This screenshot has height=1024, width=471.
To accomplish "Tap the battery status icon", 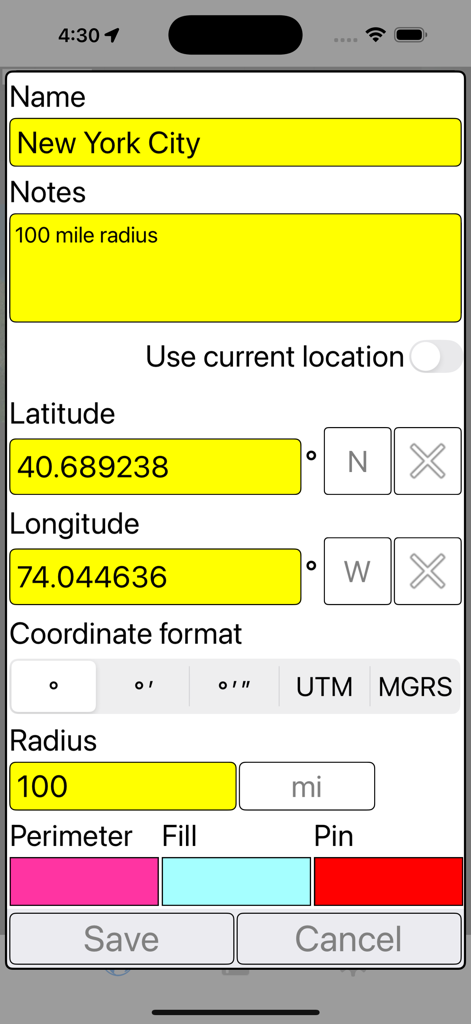I will tap(411, 35).
